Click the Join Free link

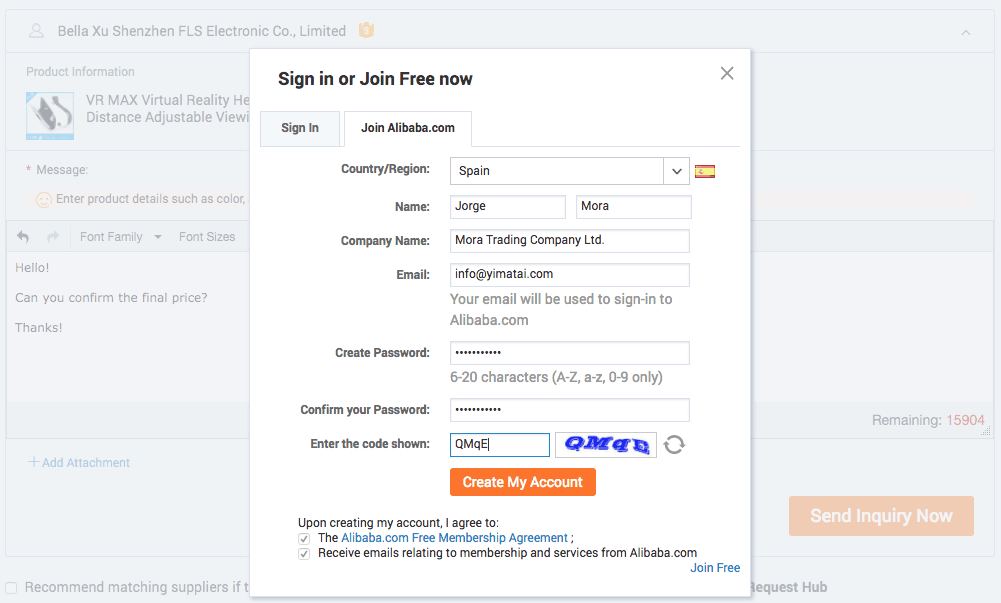(x=715, y=568)
